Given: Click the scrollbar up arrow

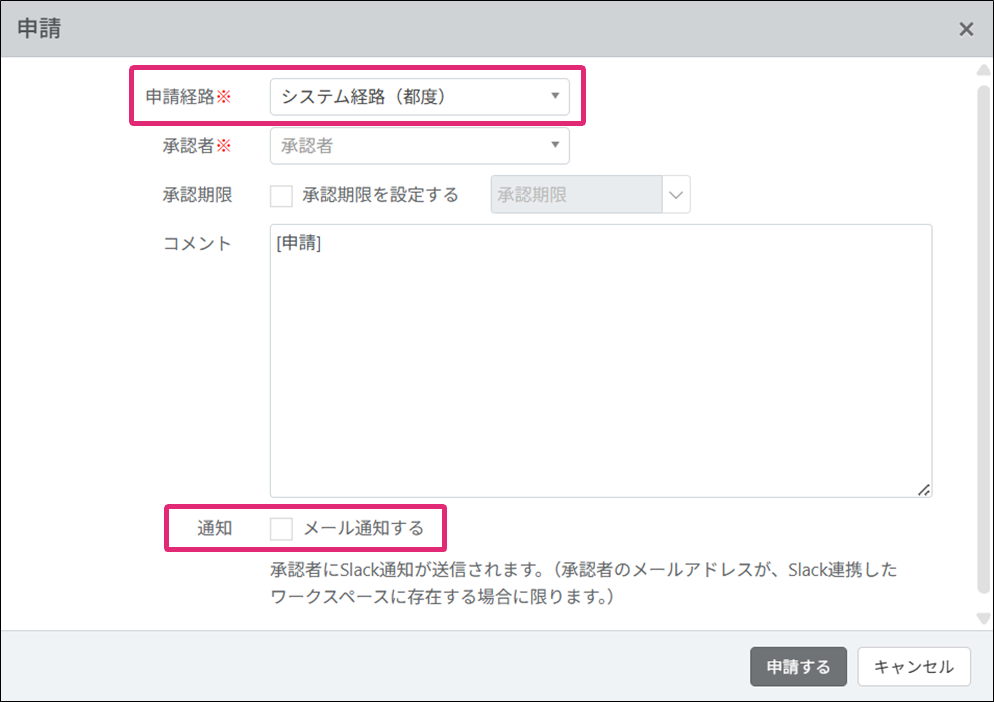Looking at the screenshot, I should [x=982, y=70].
